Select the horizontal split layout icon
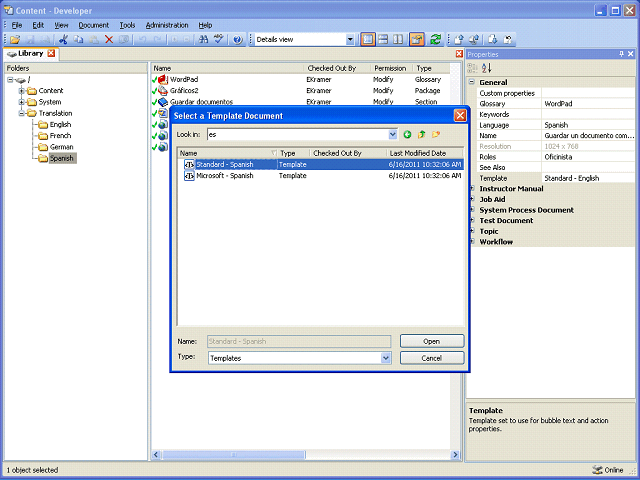 click(x=383, y=39)
